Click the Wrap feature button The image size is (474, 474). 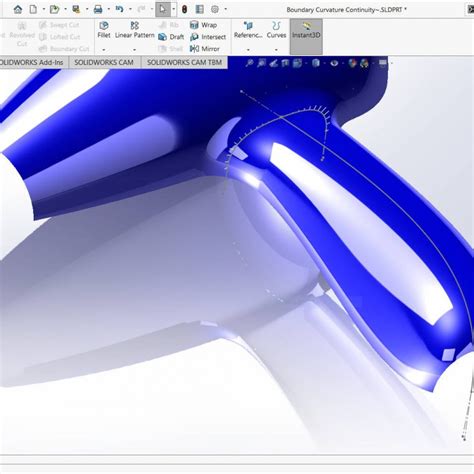[203, 25]
